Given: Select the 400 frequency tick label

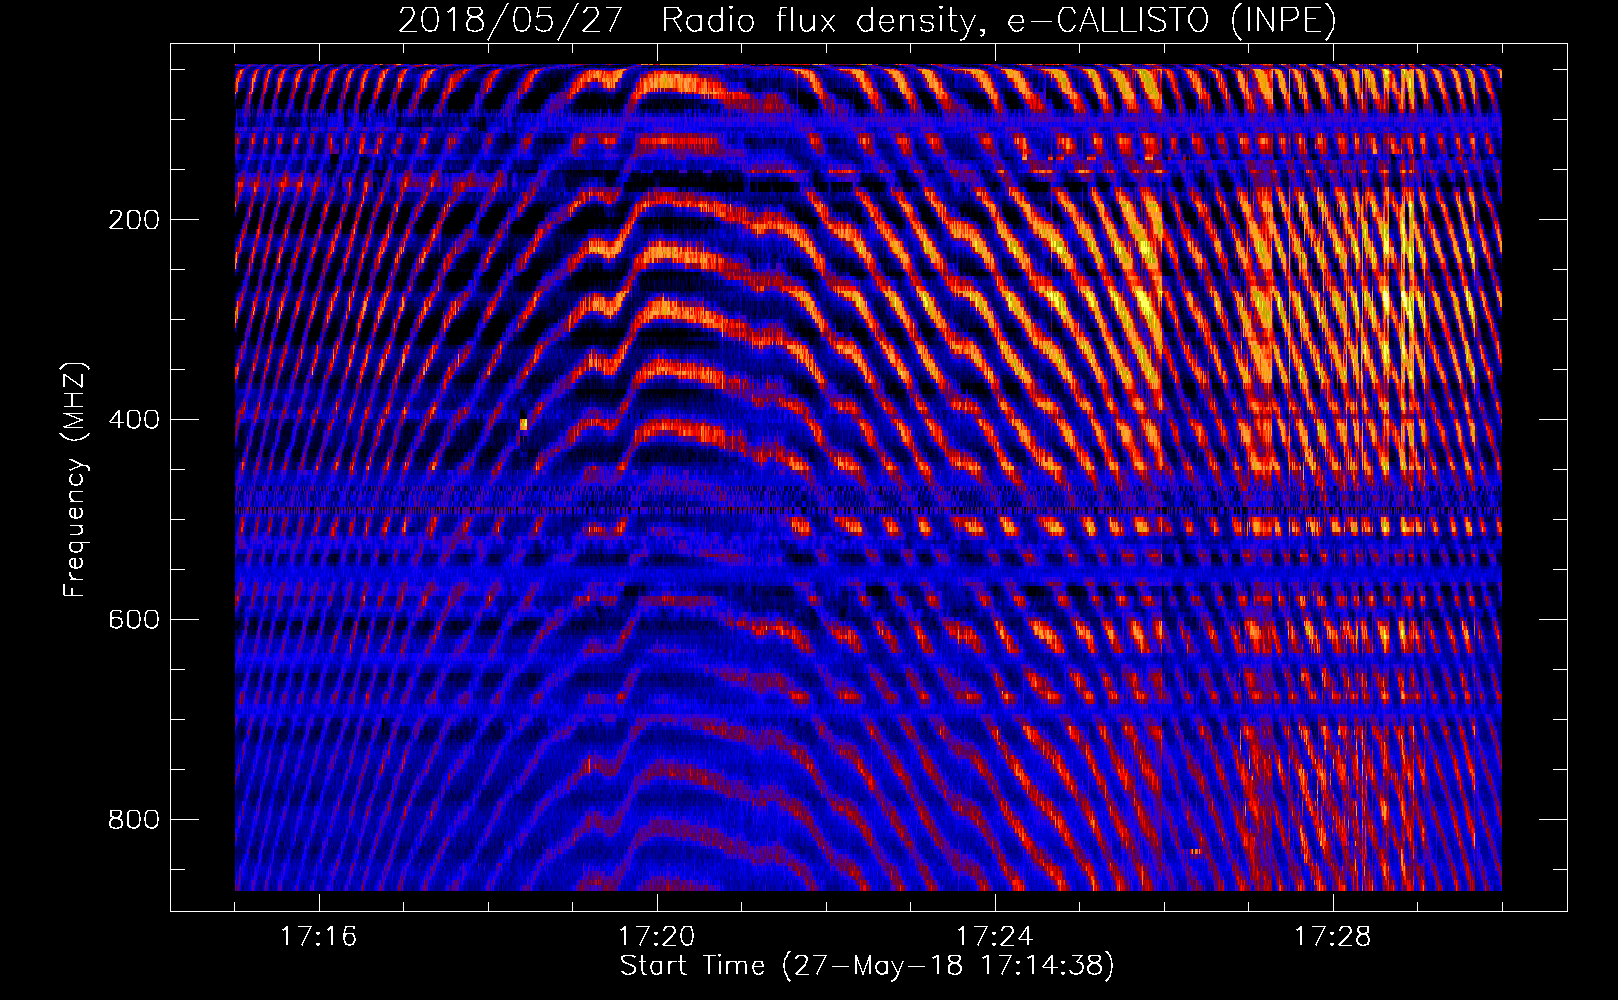Looking at the screenshot, I should click(x=134, y=420).
